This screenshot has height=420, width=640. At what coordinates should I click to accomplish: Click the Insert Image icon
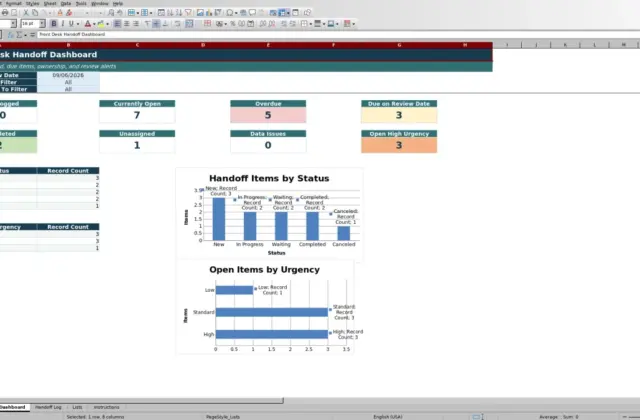coord(200,13)
